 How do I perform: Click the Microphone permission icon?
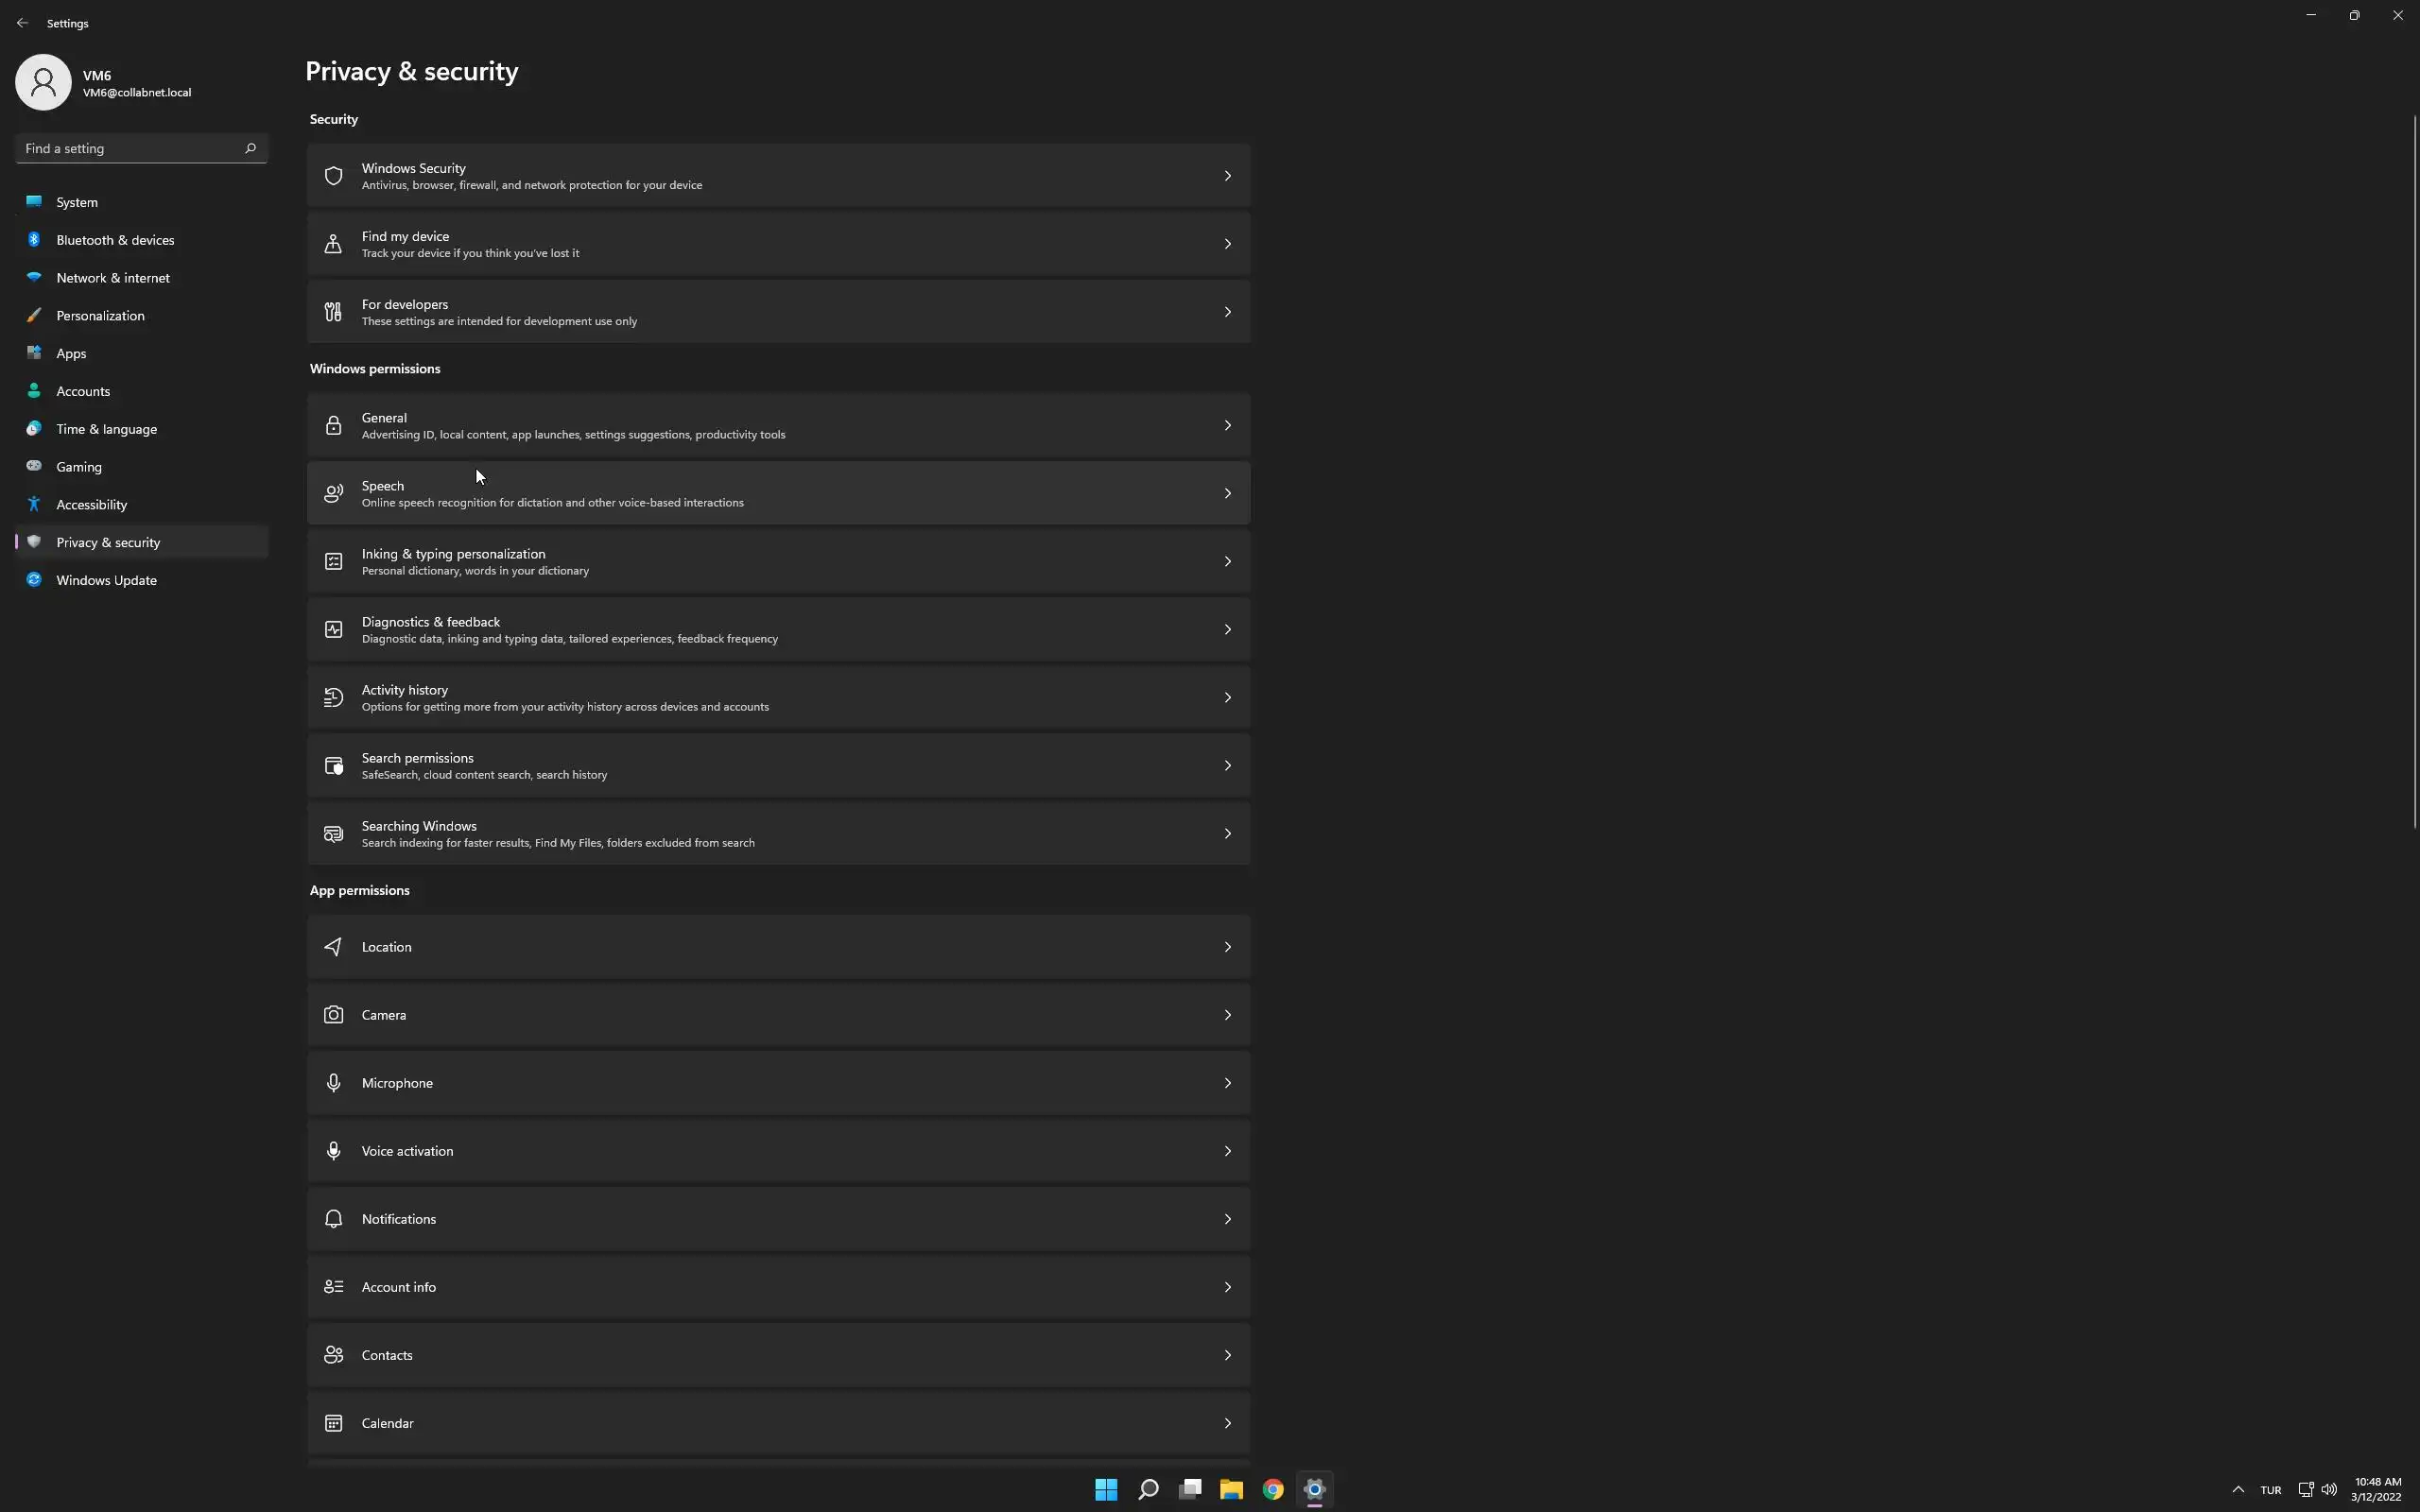(x=334, y=1083)
